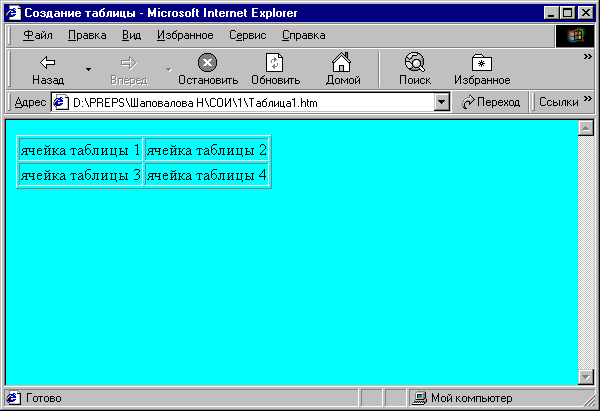Expand the Ссылки bar chevron

click(x=588, y=99)
